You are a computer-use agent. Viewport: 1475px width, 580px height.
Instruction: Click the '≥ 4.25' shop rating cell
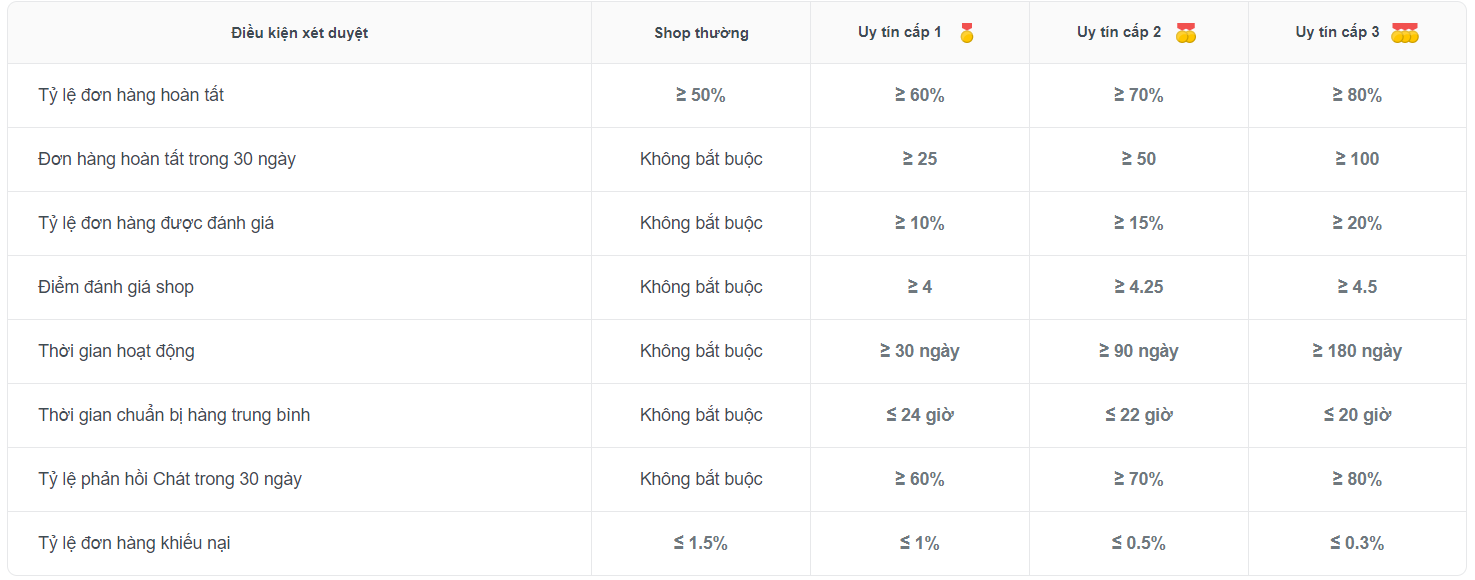coord(1138,287)
